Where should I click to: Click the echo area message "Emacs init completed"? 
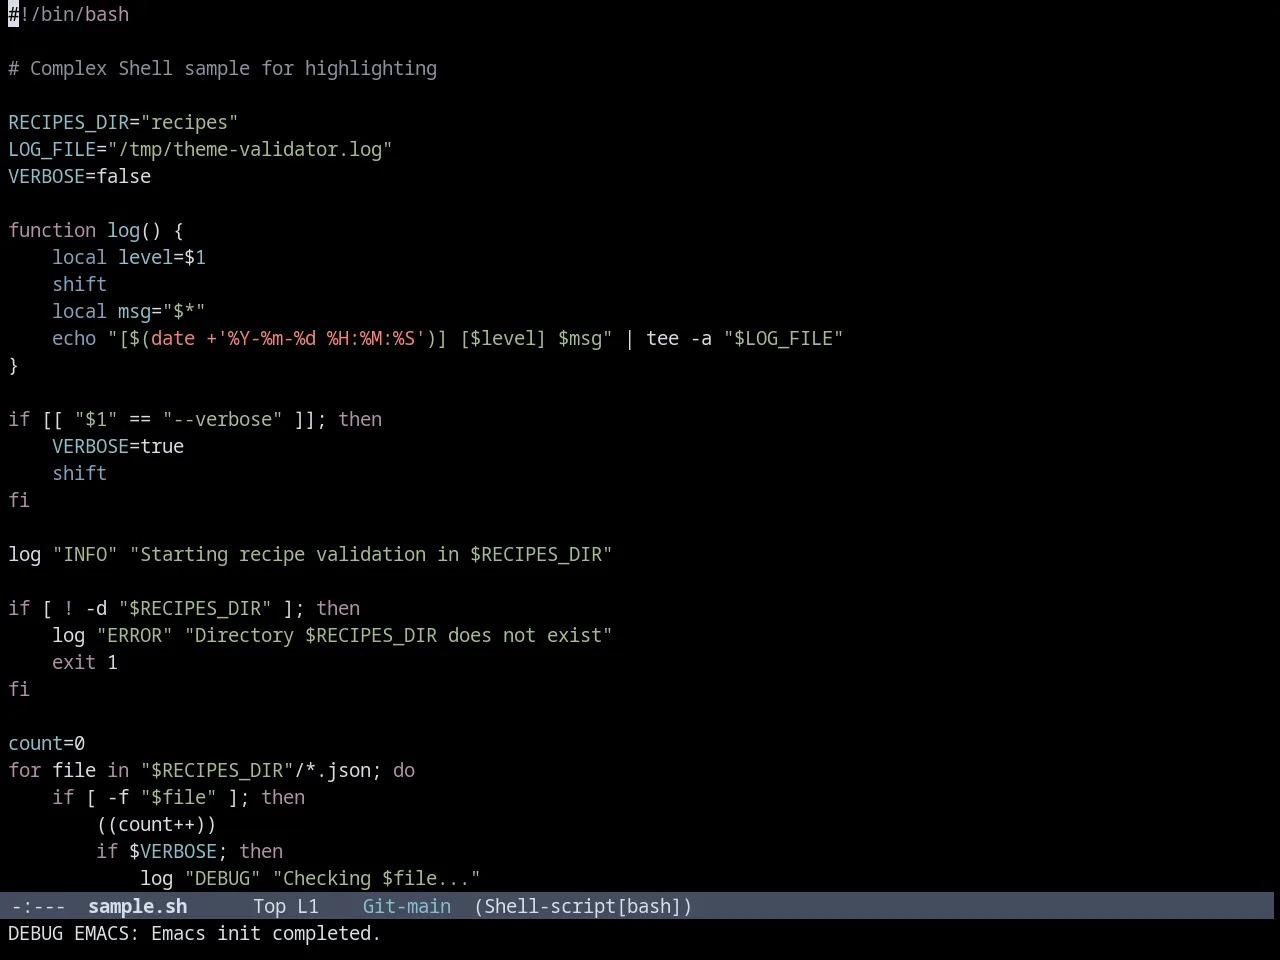pos(266,934)
